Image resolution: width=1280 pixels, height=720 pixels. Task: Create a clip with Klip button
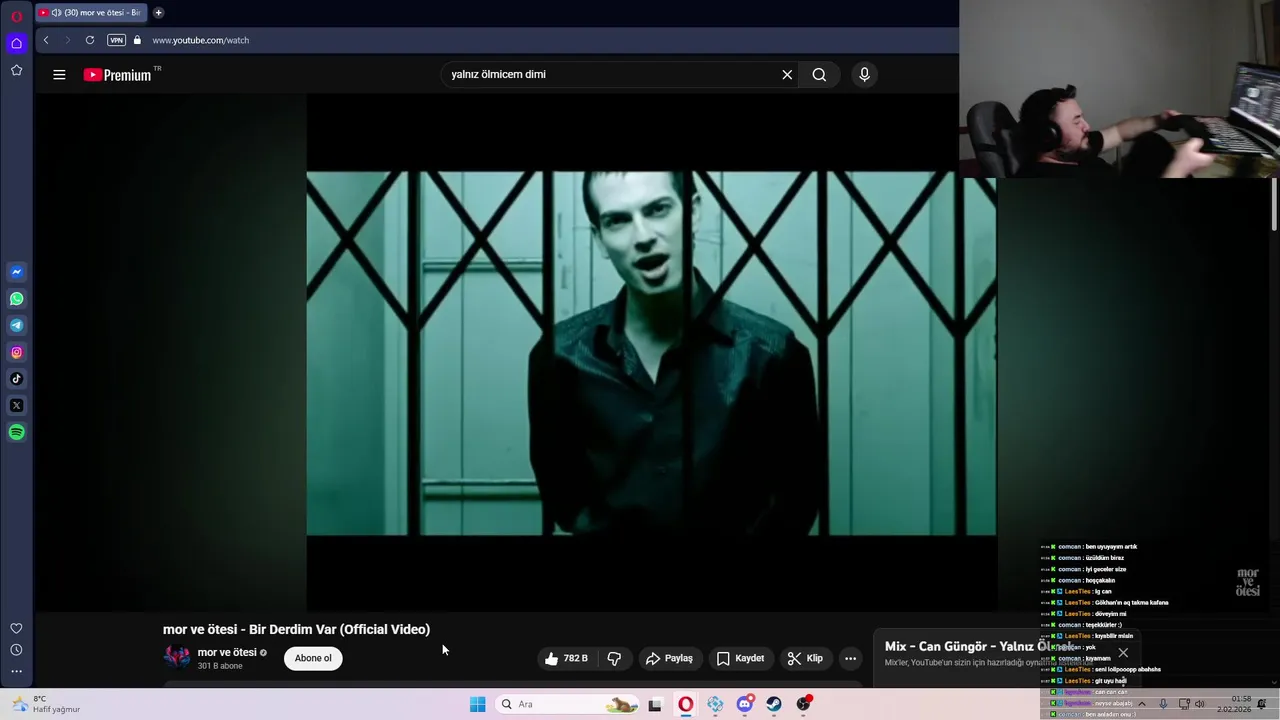click(805, 658)
